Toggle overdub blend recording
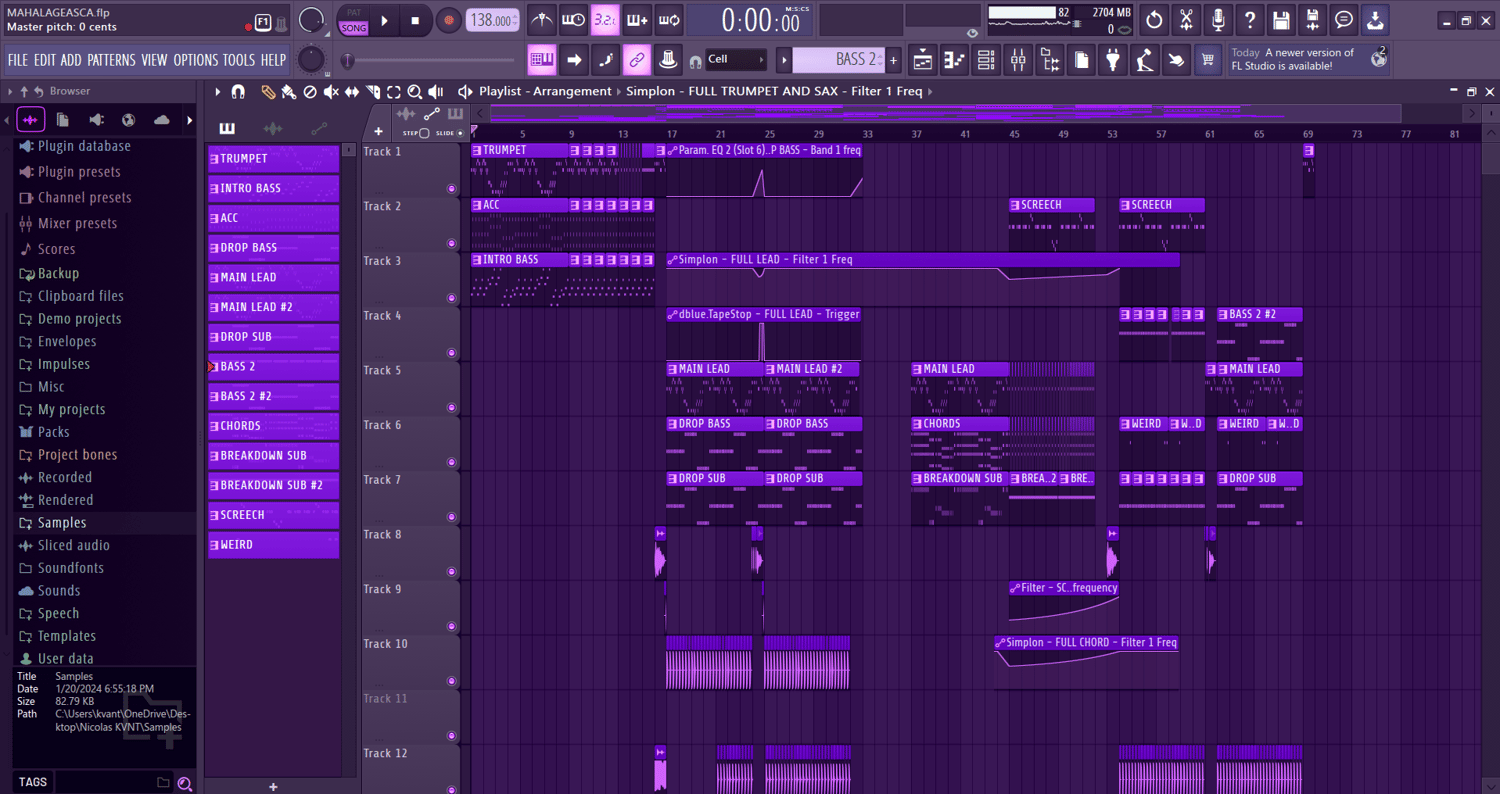This screenshot has height=794, width=1500. [637, 20]
